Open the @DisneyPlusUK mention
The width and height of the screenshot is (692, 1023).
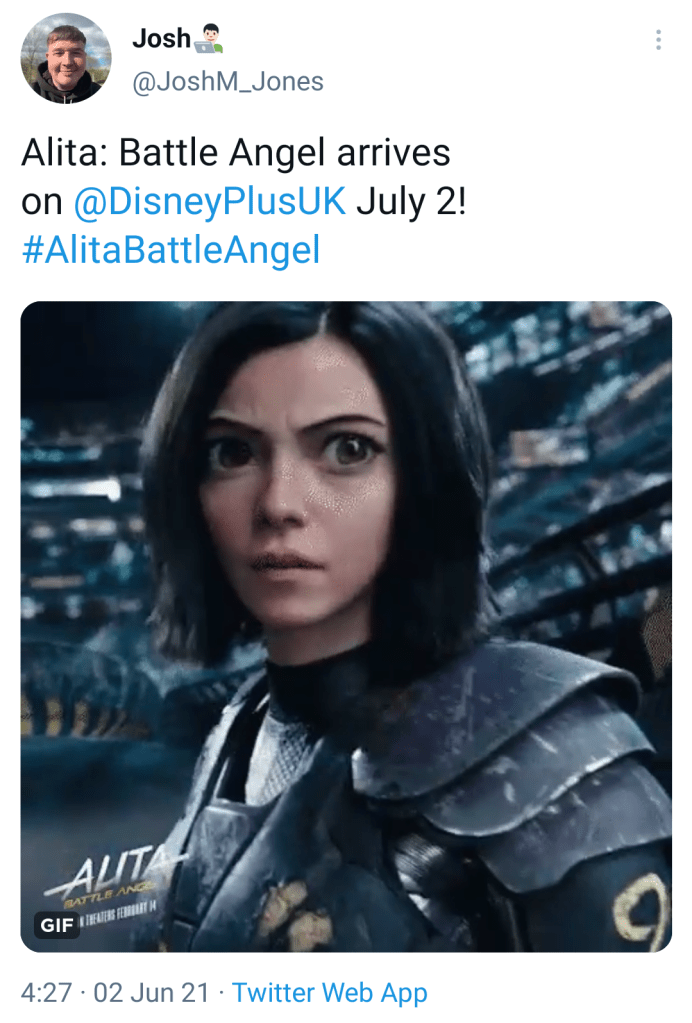(x=209, y=201)
